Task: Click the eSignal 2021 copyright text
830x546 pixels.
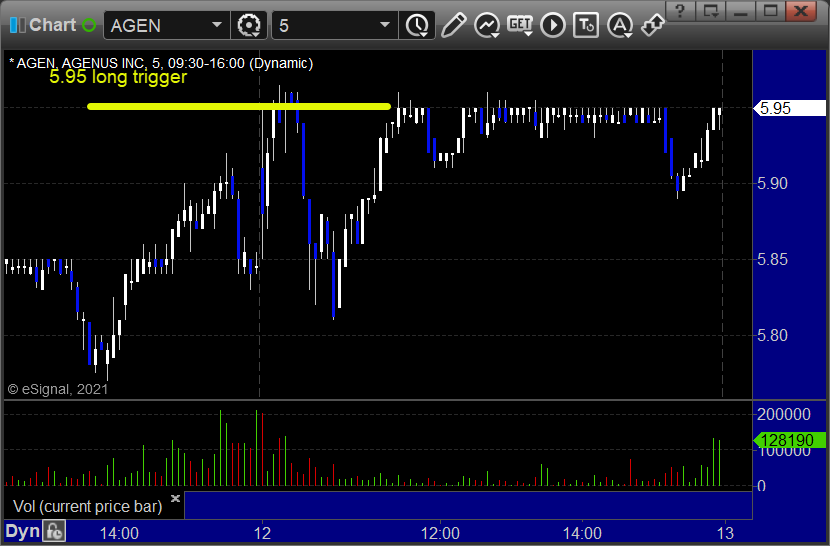Action: pos(58,389)
